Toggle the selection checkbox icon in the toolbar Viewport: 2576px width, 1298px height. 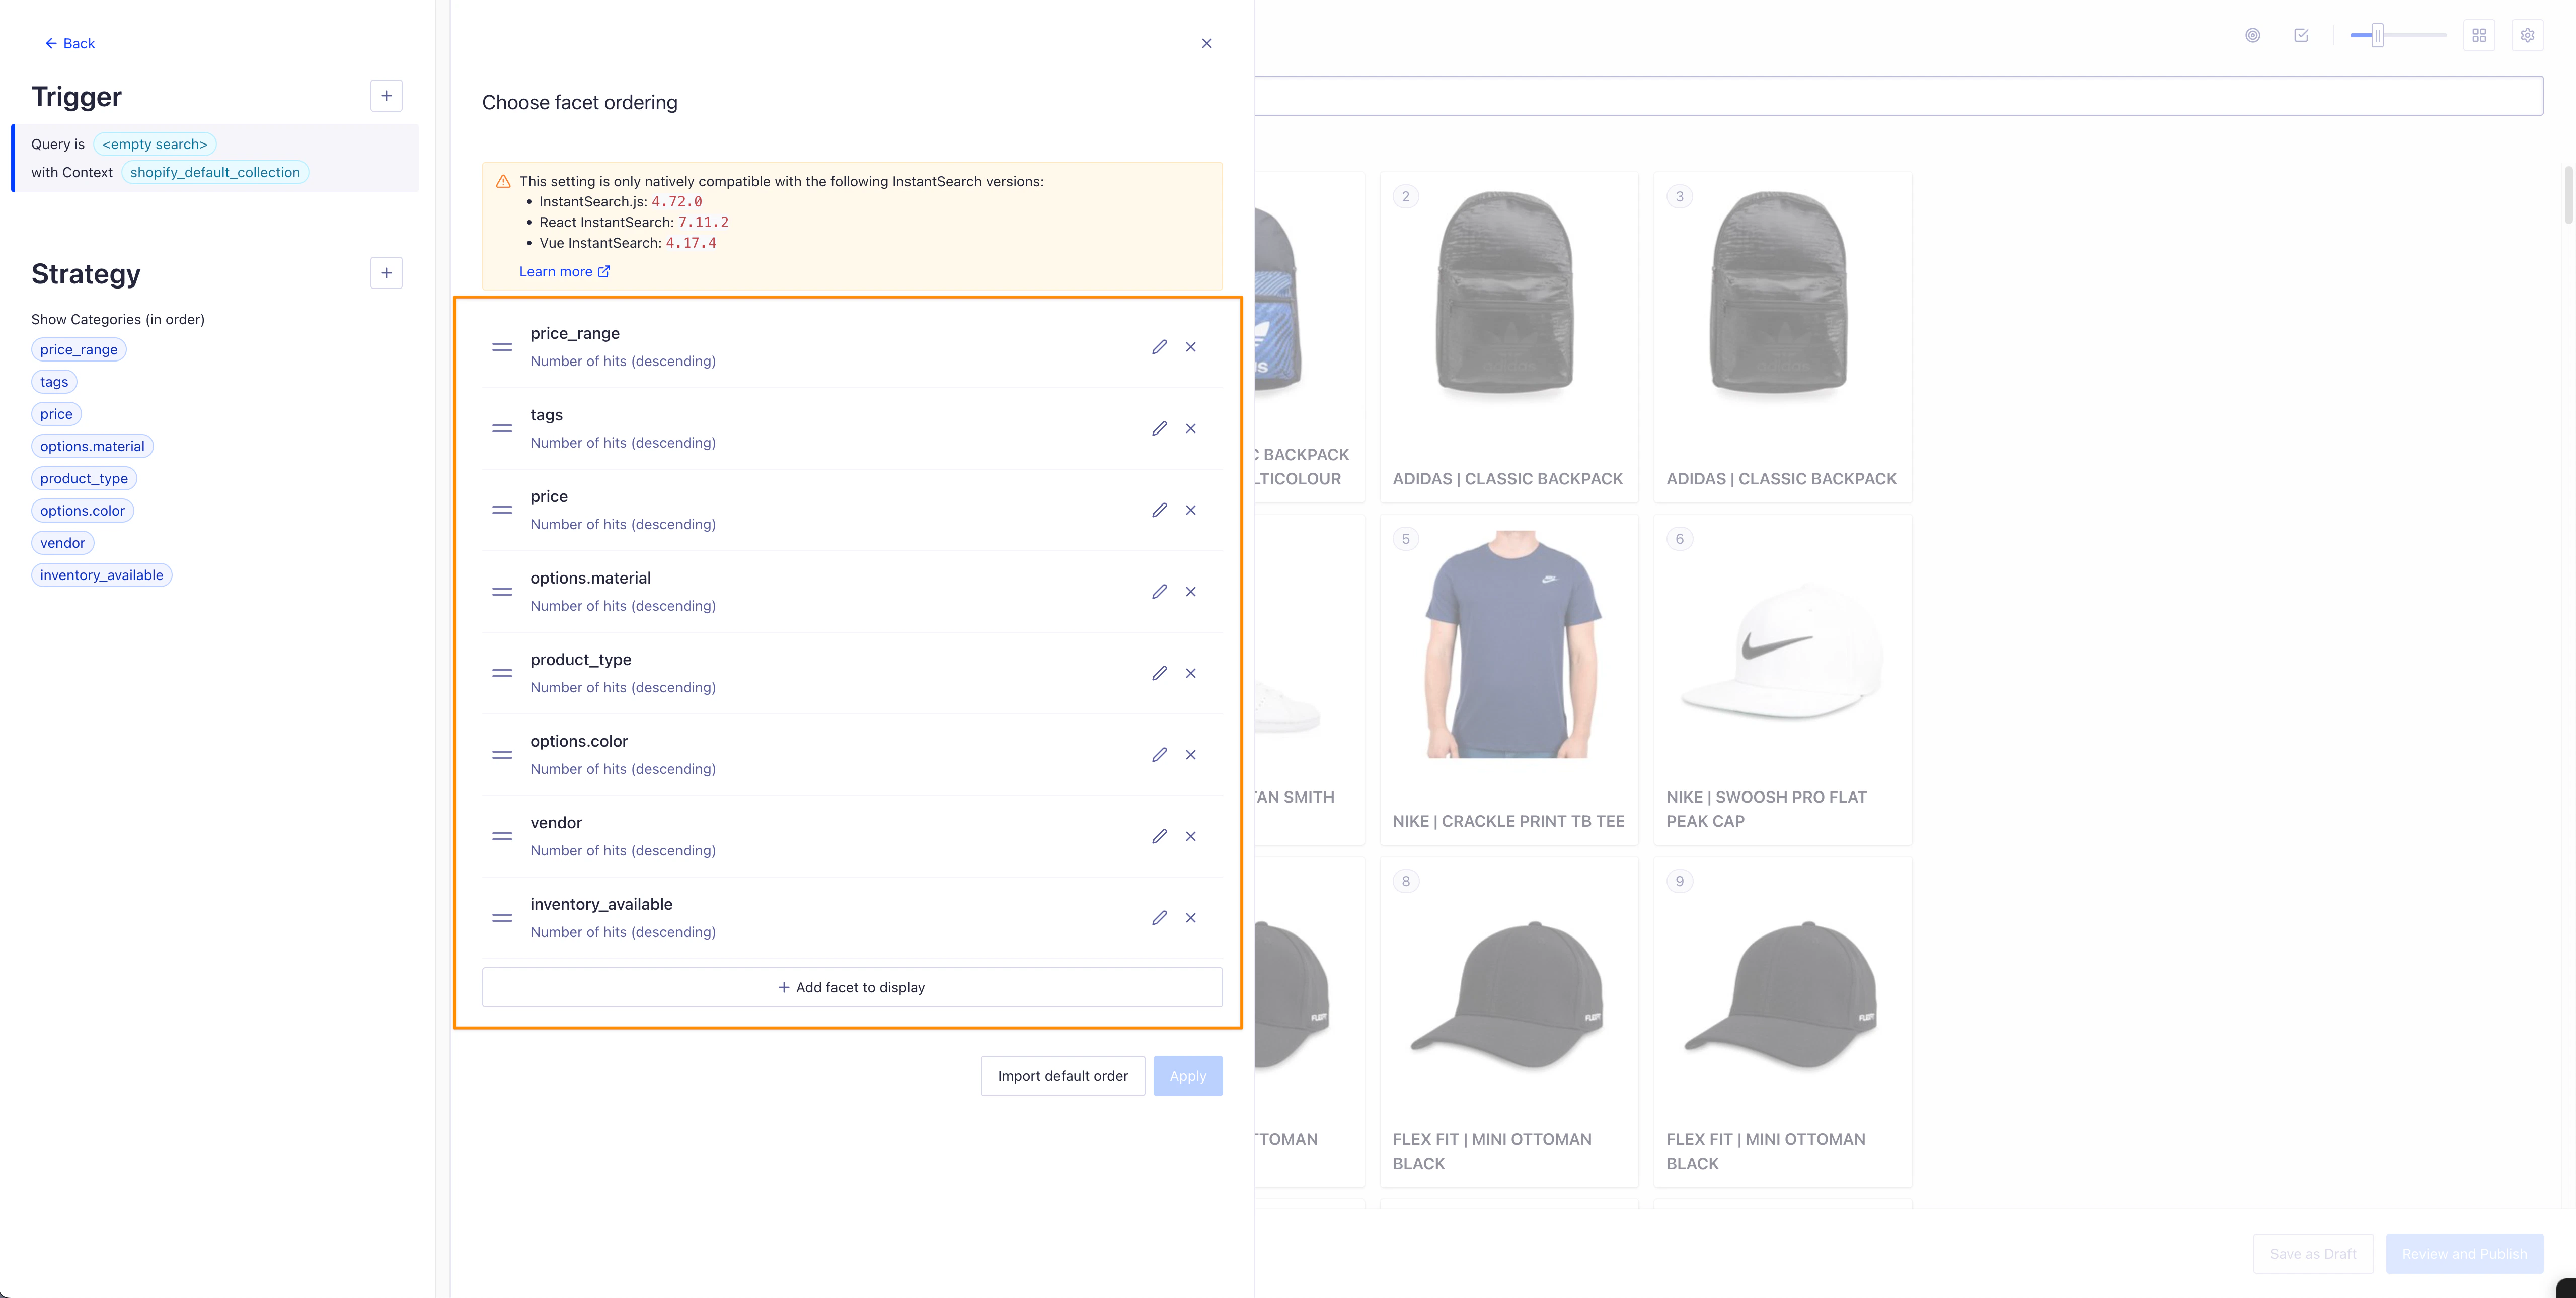(x=2301, y=34)
